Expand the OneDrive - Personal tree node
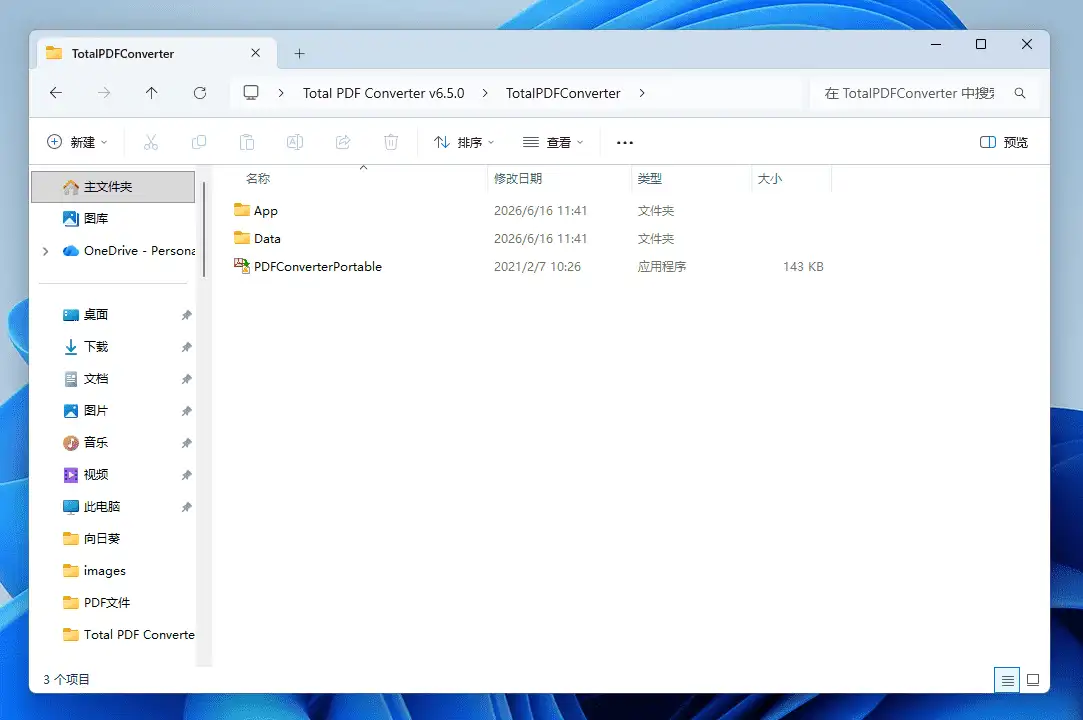Viewport: 1083px width, 720px height. click(x=46, y=251)
